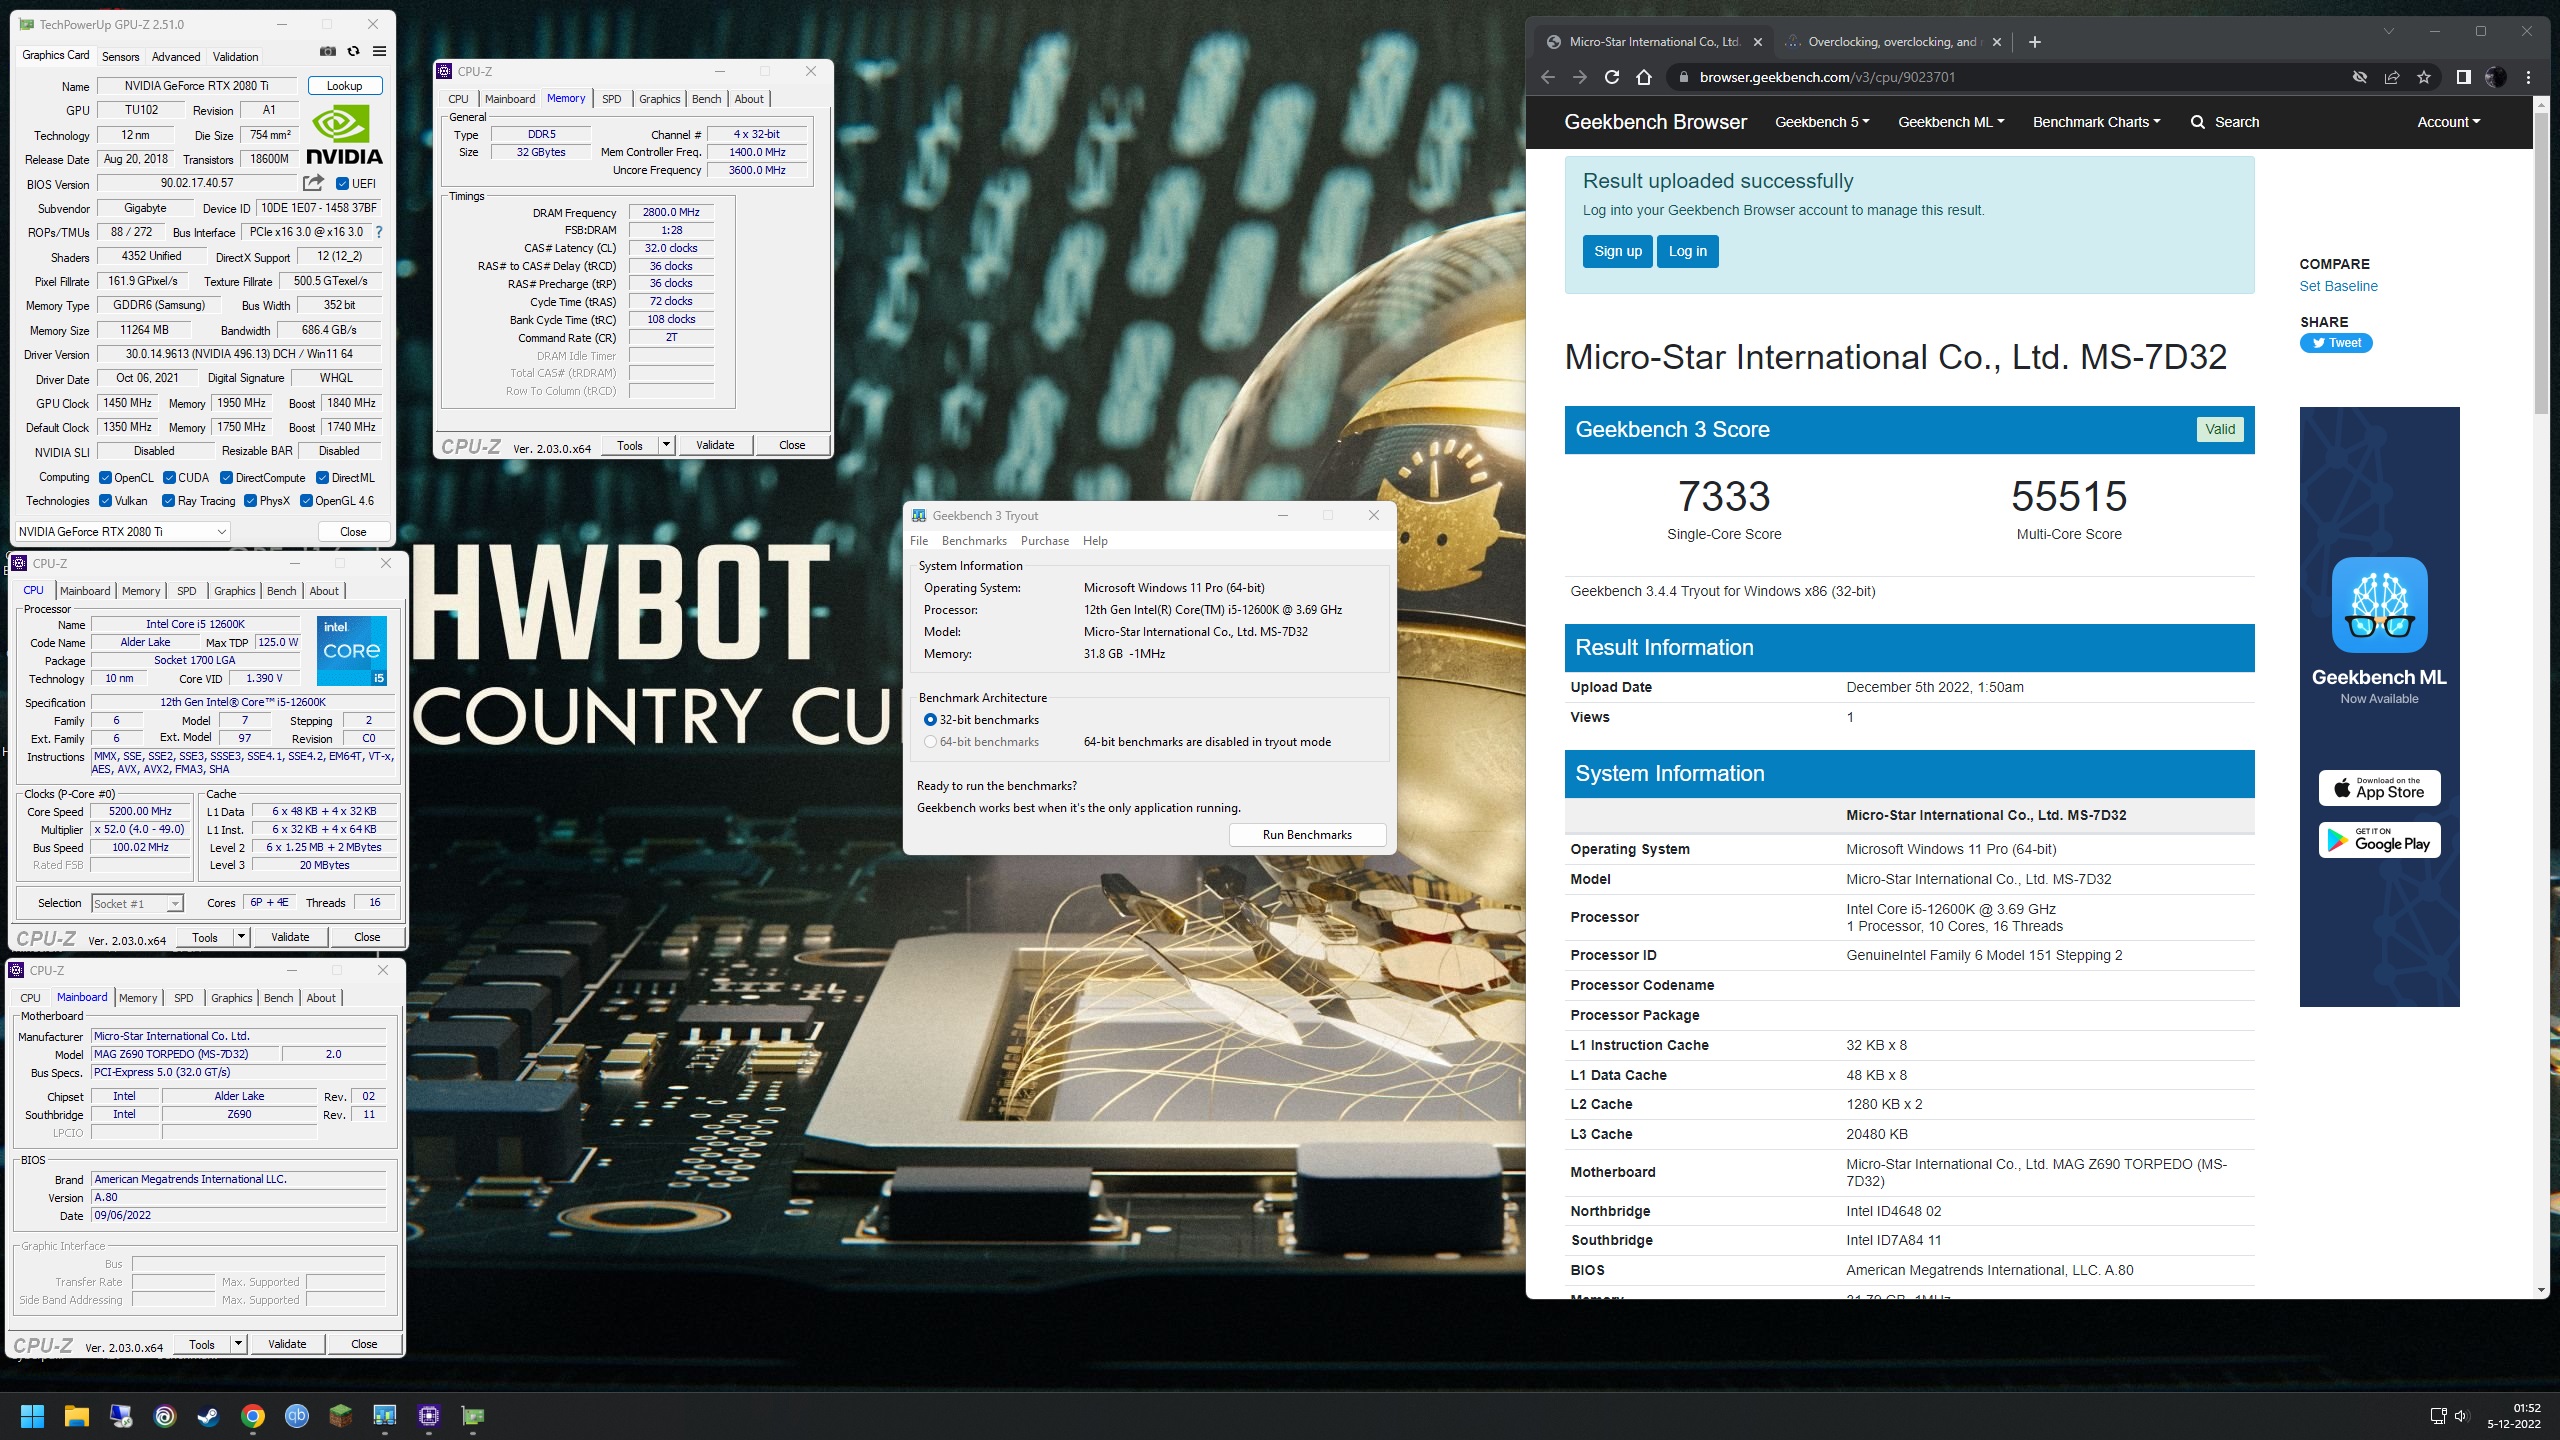The image size is (2560, 1440).
Task: Open the Windows Start menu
Action: coord(32,1416)
